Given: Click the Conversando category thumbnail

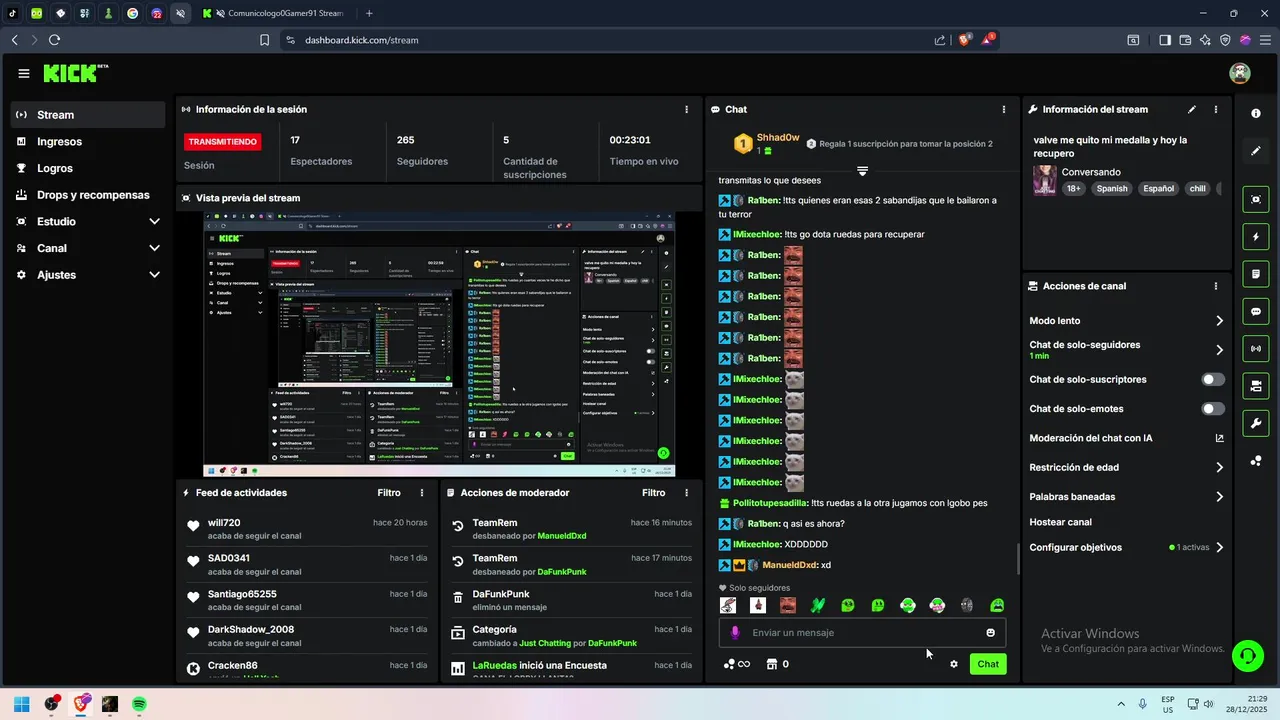Looking at the screenshot, I should pyautogui.click(x=1045, y=180).
